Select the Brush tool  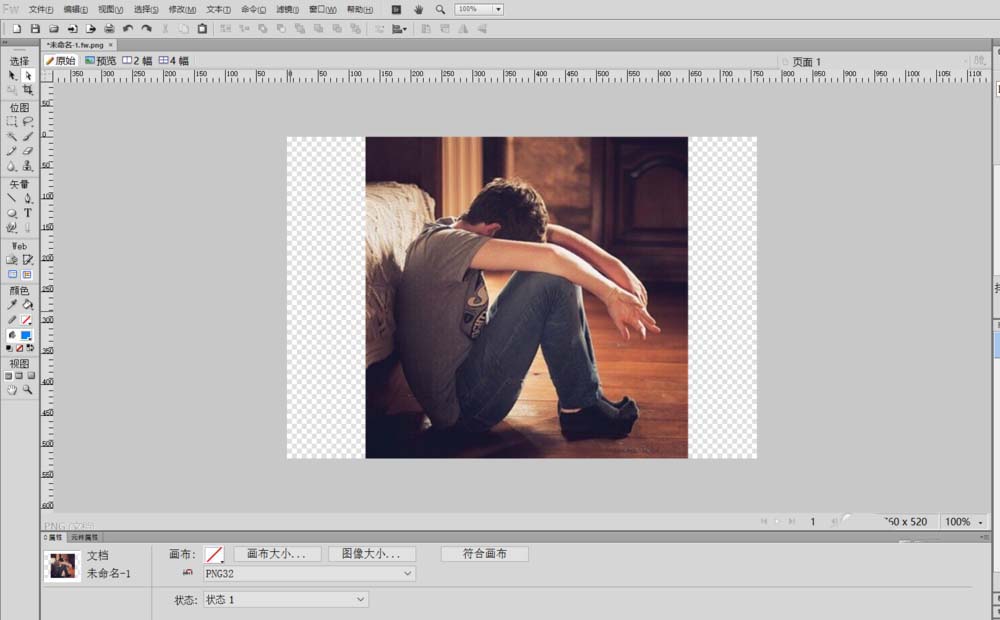(27, 136)
